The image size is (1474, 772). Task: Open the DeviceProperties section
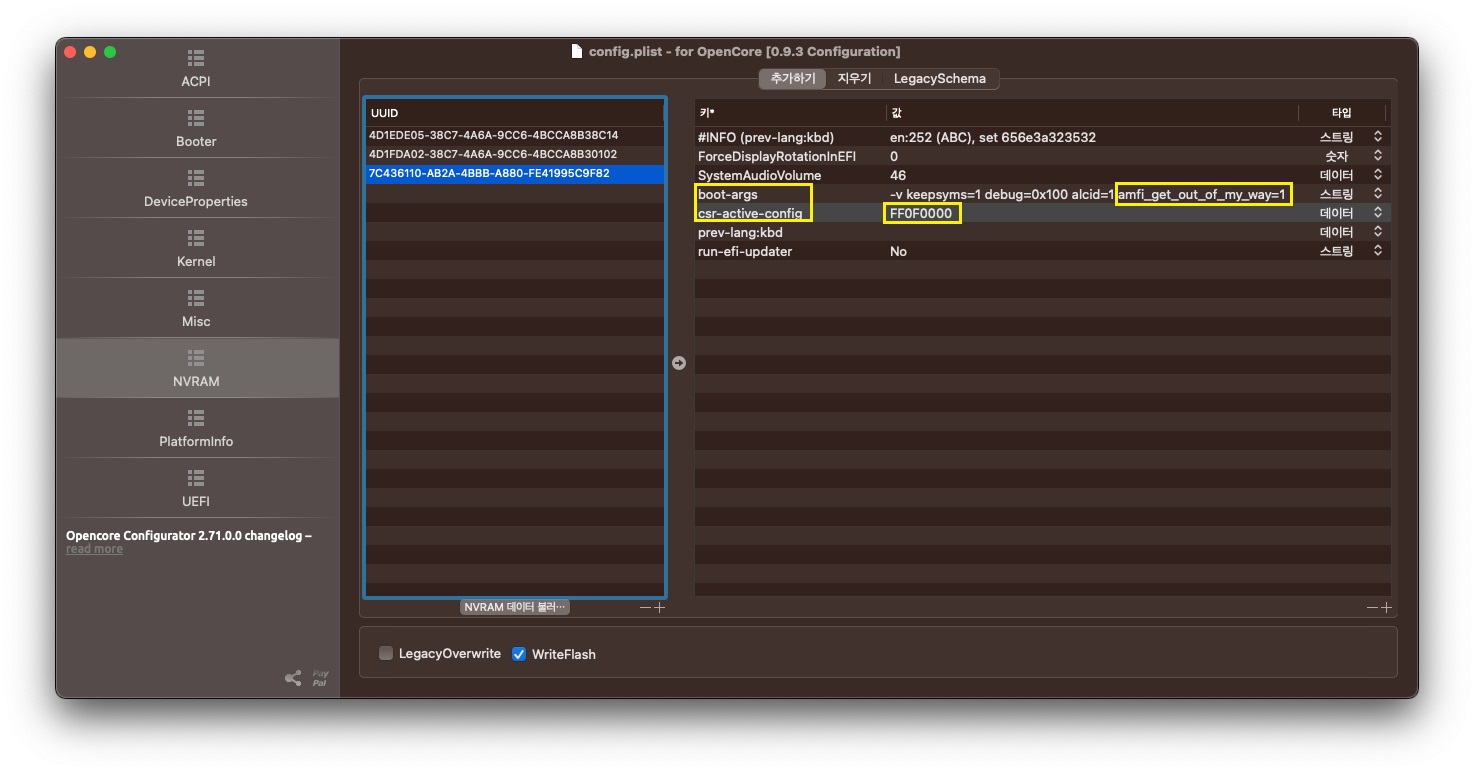point(196,188)
